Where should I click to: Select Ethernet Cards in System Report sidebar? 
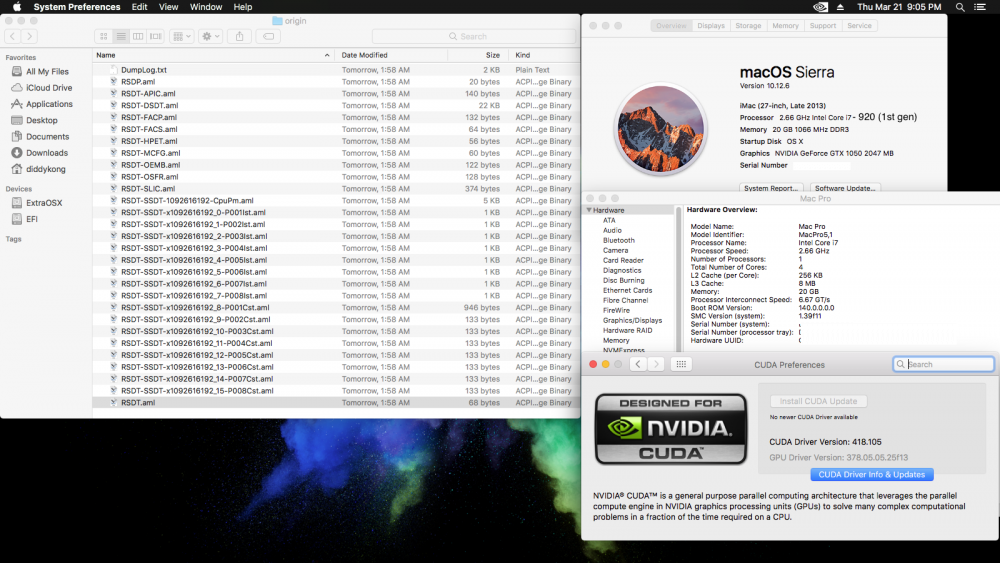(628, 291)
